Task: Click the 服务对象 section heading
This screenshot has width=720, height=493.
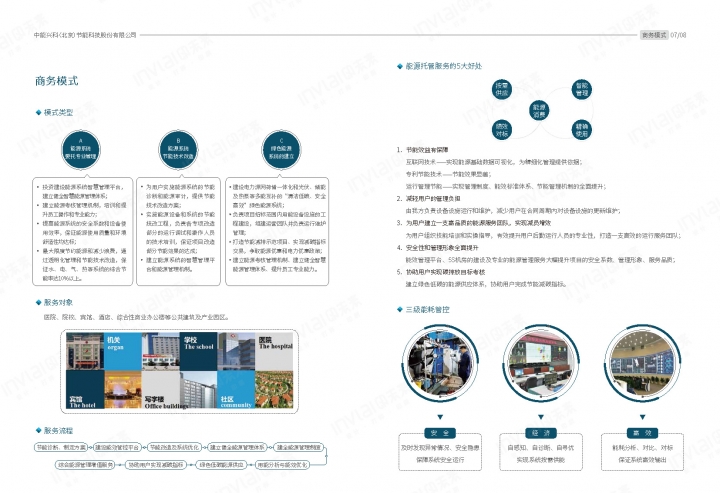Action: click(x=58, y=302)
